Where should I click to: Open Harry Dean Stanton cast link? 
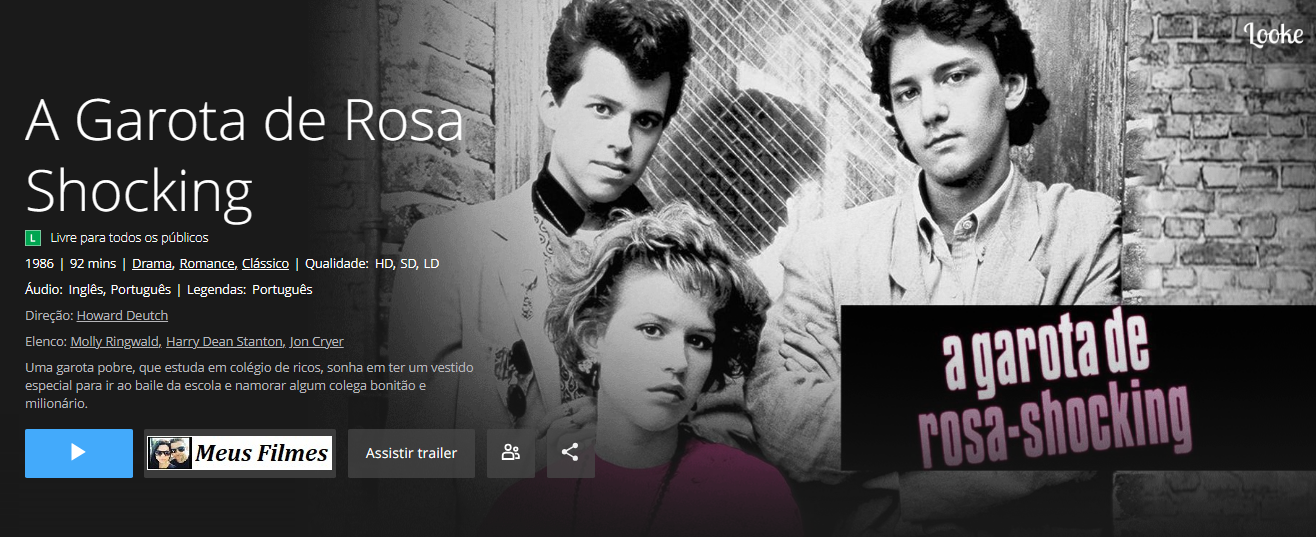click(x=224, y=341)
